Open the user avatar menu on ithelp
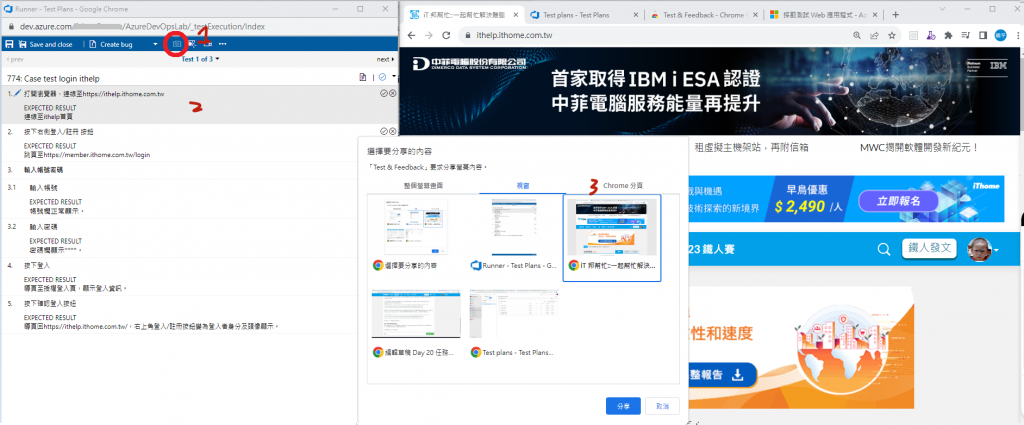1024x425 pixels. click(x=983, y=249)
